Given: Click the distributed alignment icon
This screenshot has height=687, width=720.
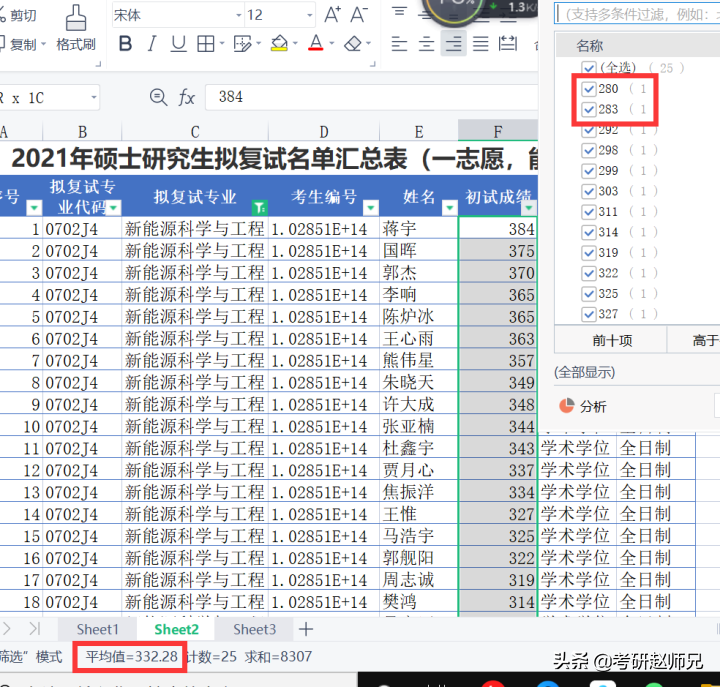Looking at the screenshot, I should pos(508,44).
